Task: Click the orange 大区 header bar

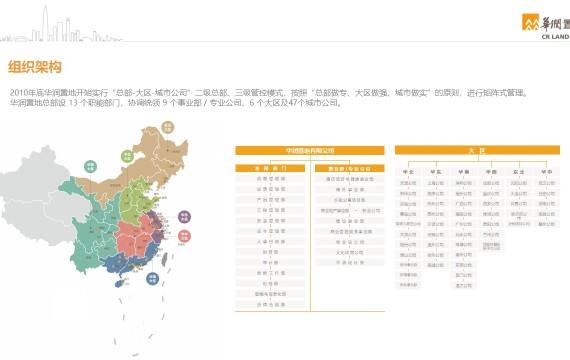Action: [477, 150]
